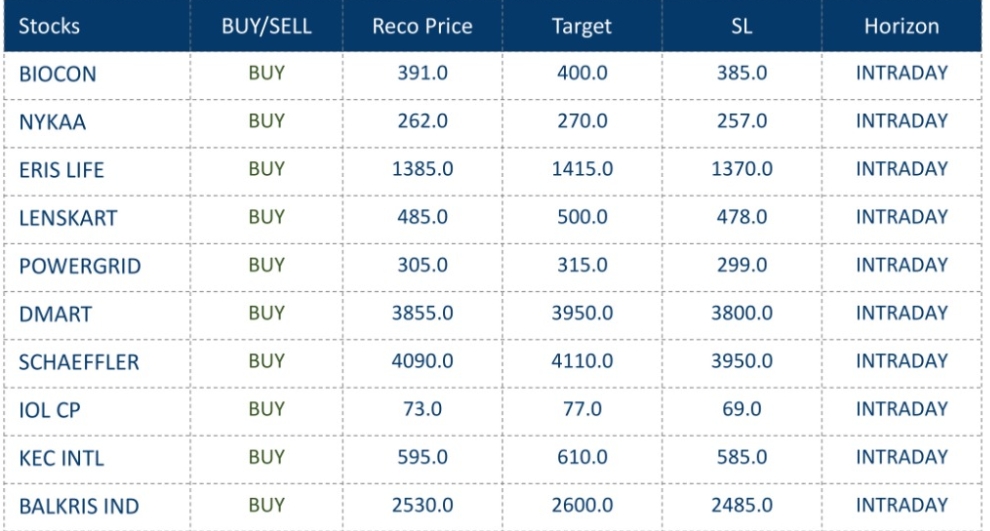Select the IOL CP stock name
990x531 pixels.
(47, 411)
